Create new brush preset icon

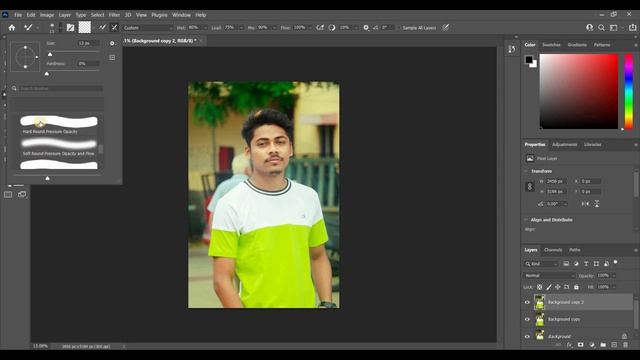pos(112,58)
